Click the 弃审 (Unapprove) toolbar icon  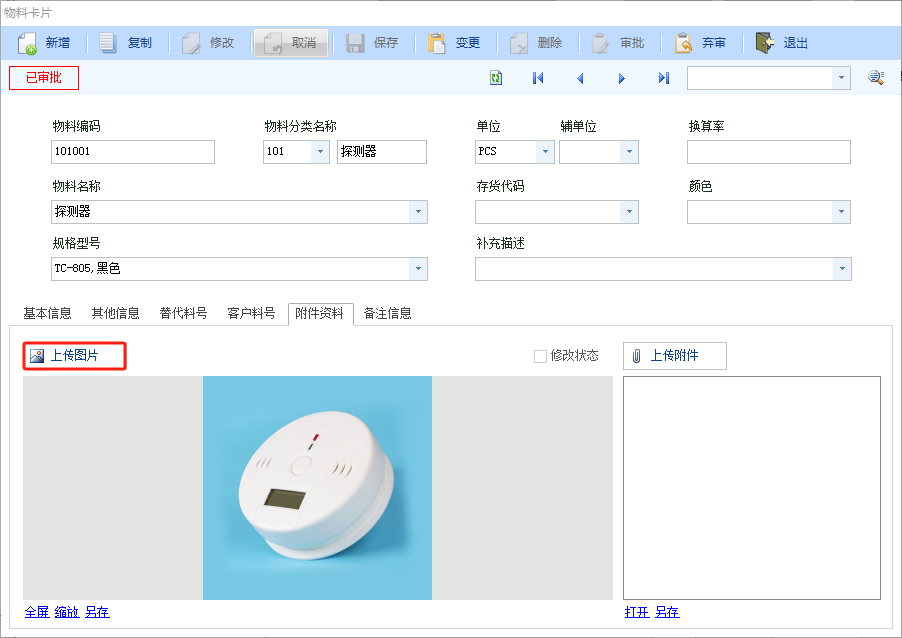pos(684,43)
